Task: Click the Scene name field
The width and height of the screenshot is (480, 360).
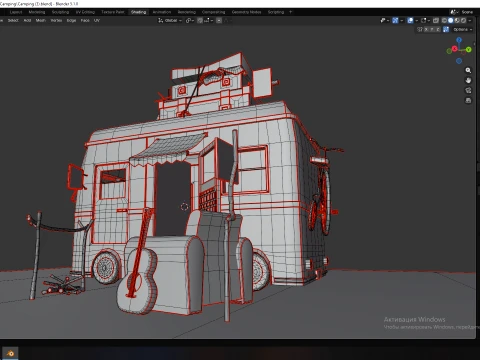Action: tap(467, 12)
